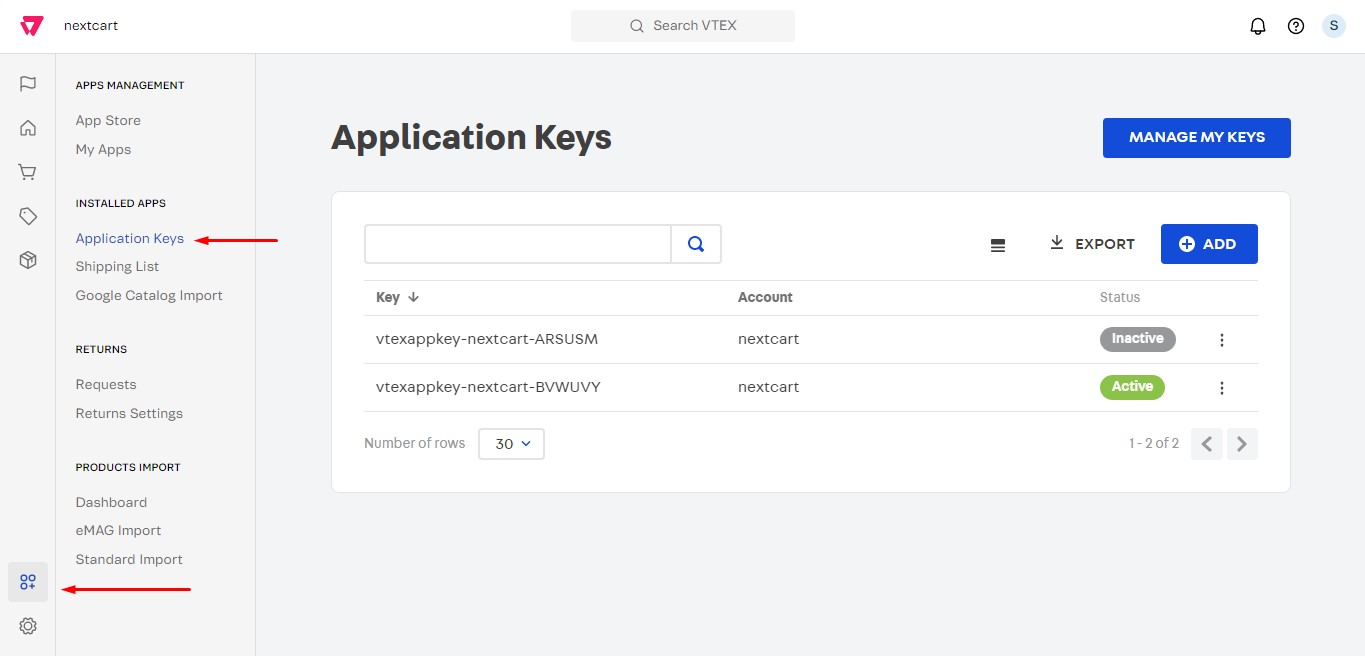Open Standard Import in the sidebar
The image size is (1365, 656).
click(129, 559)
